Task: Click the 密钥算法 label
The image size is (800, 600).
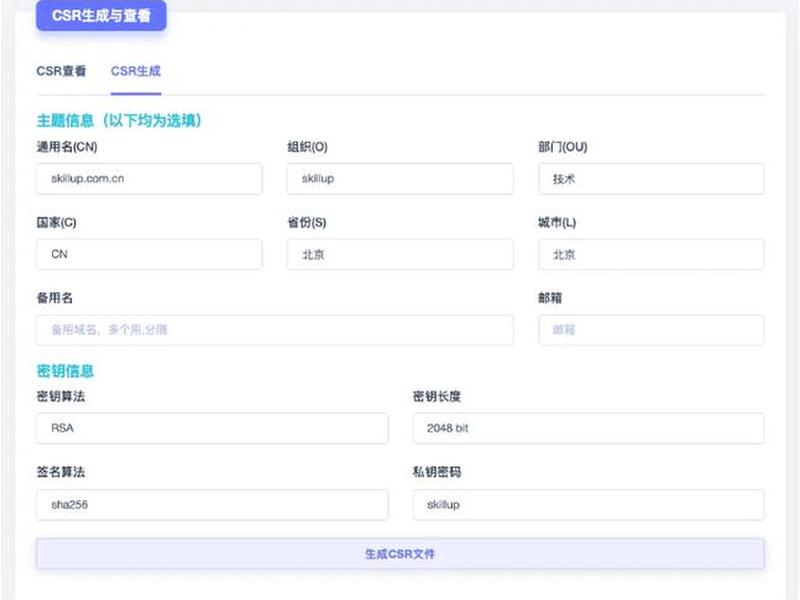Action: tap(61, 396)
